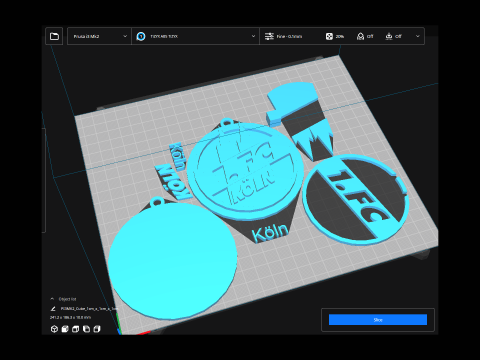Click the pencil edit icon beside job name

pos(53,309)
